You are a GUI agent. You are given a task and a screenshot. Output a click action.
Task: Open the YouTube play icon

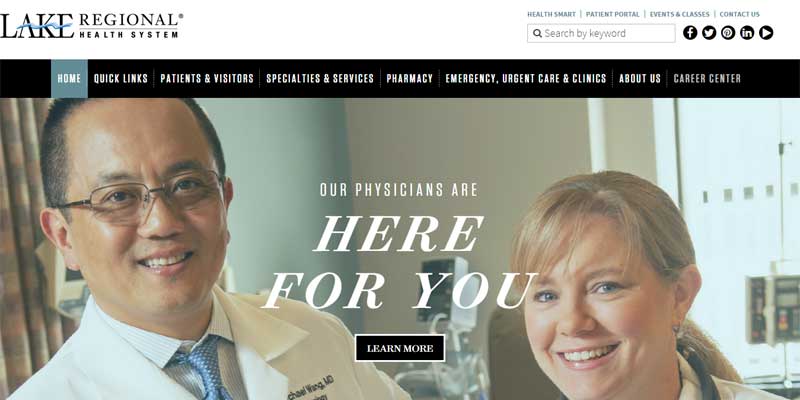[766, 33]
